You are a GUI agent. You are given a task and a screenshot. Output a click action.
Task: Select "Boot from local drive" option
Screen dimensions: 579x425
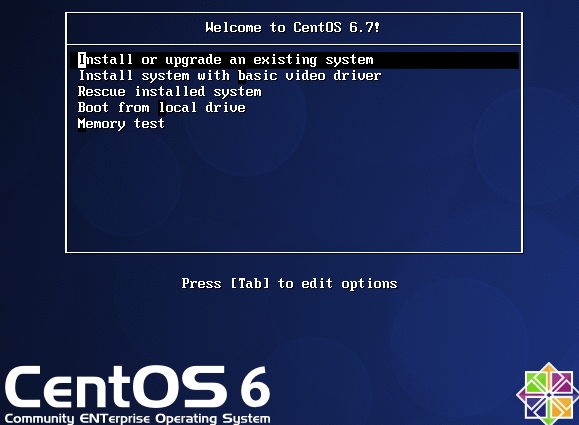point(162,107)
